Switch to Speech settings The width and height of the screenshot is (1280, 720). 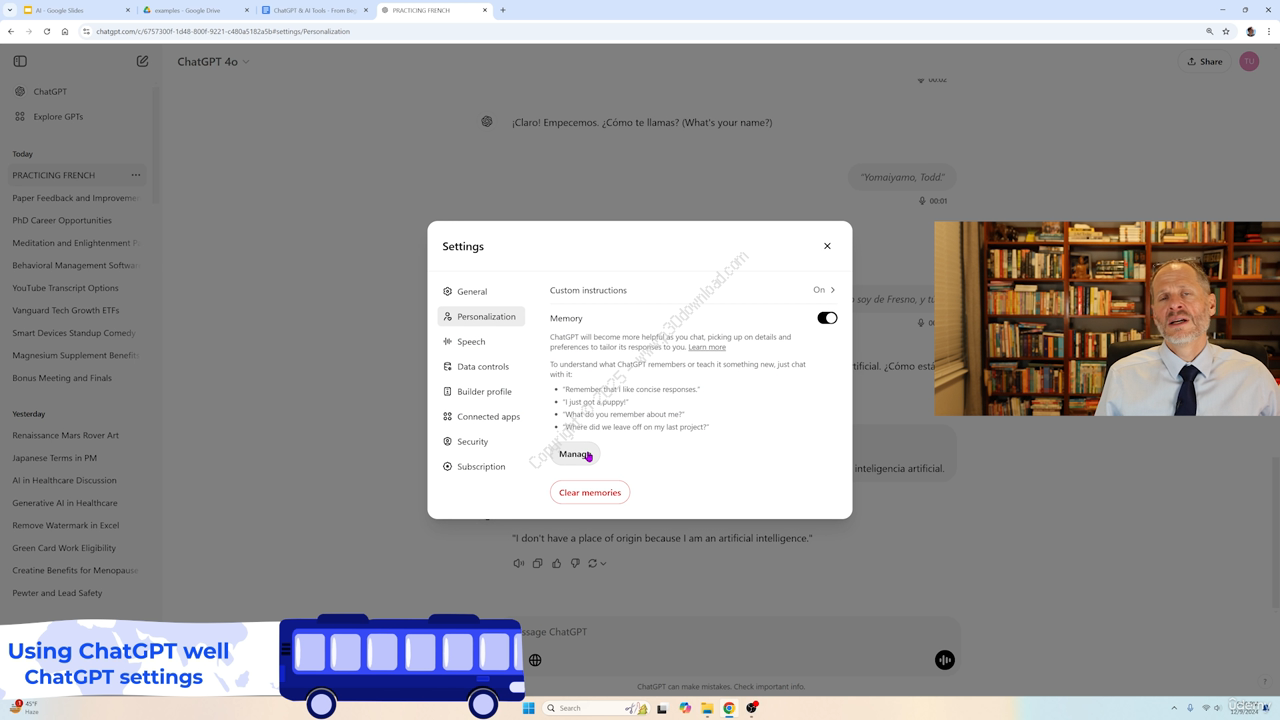[481, 341]
